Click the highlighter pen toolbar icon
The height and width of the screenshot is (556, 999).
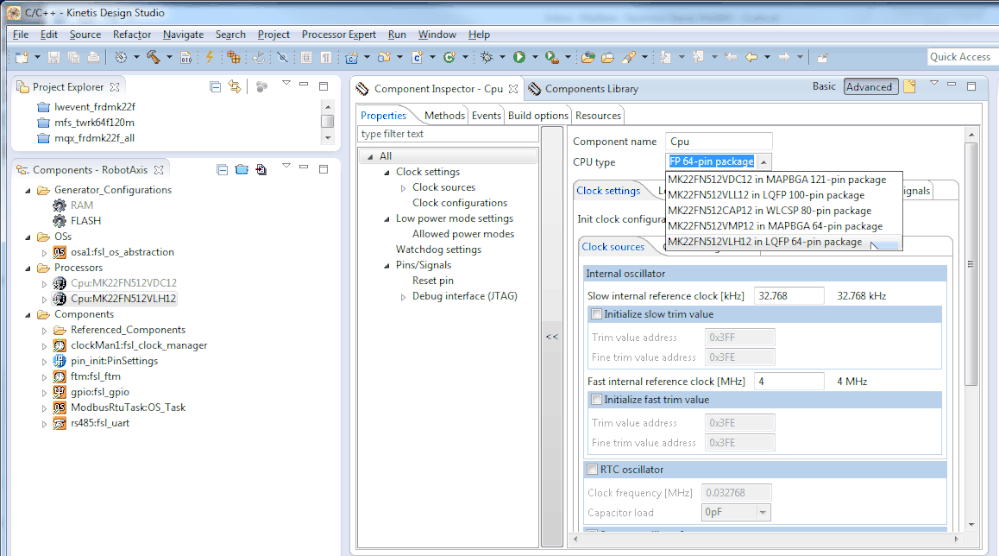pos(629,57)
